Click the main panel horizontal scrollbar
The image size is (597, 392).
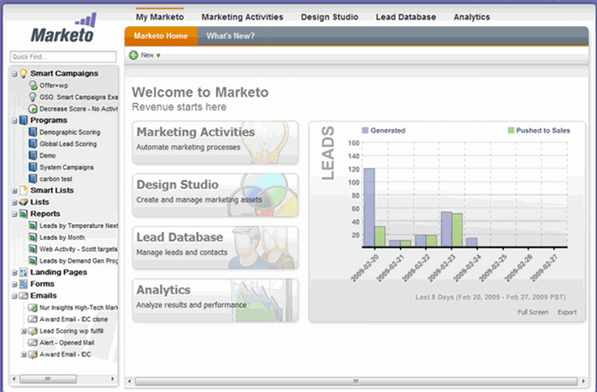[356, 381]
